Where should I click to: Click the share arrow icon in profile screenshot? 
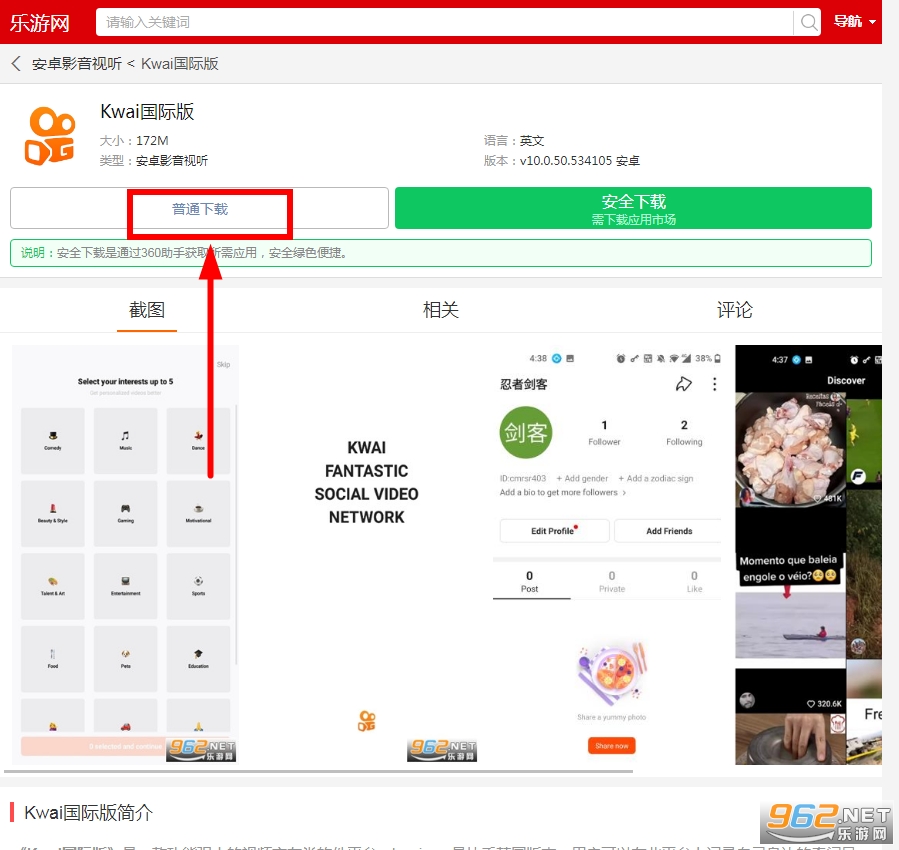pyautogui.click(x=684, y=384)
